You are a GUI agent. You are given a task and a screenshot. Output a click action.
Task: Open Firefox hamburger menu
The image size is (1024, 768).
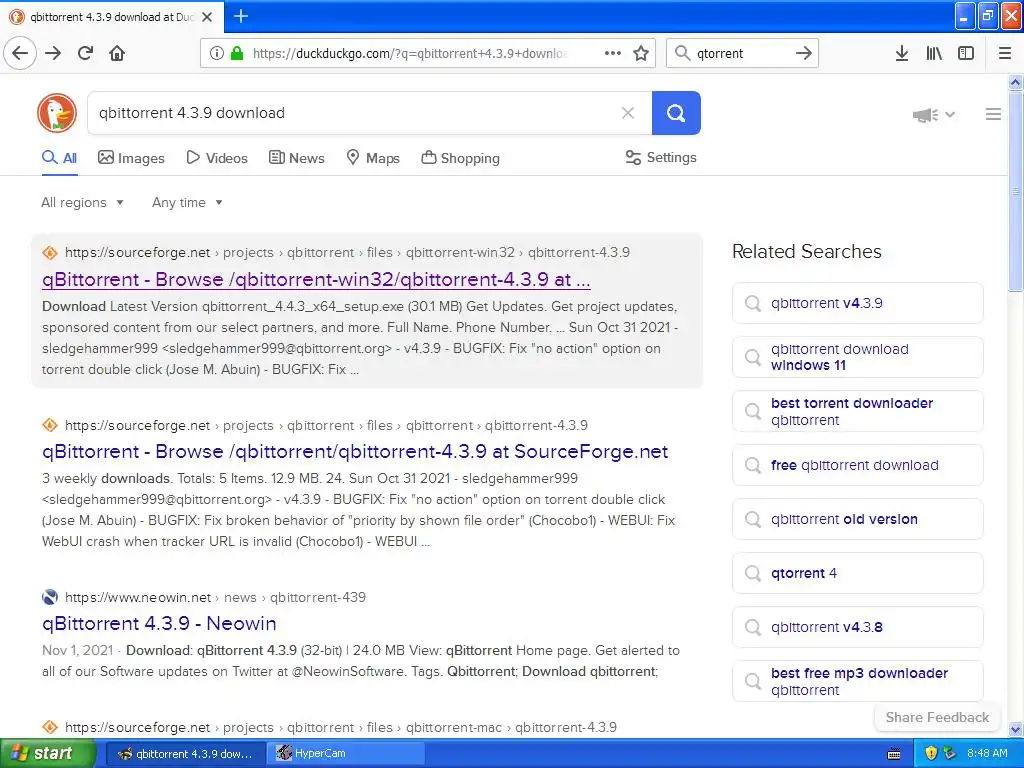[x=1005, y=53]
